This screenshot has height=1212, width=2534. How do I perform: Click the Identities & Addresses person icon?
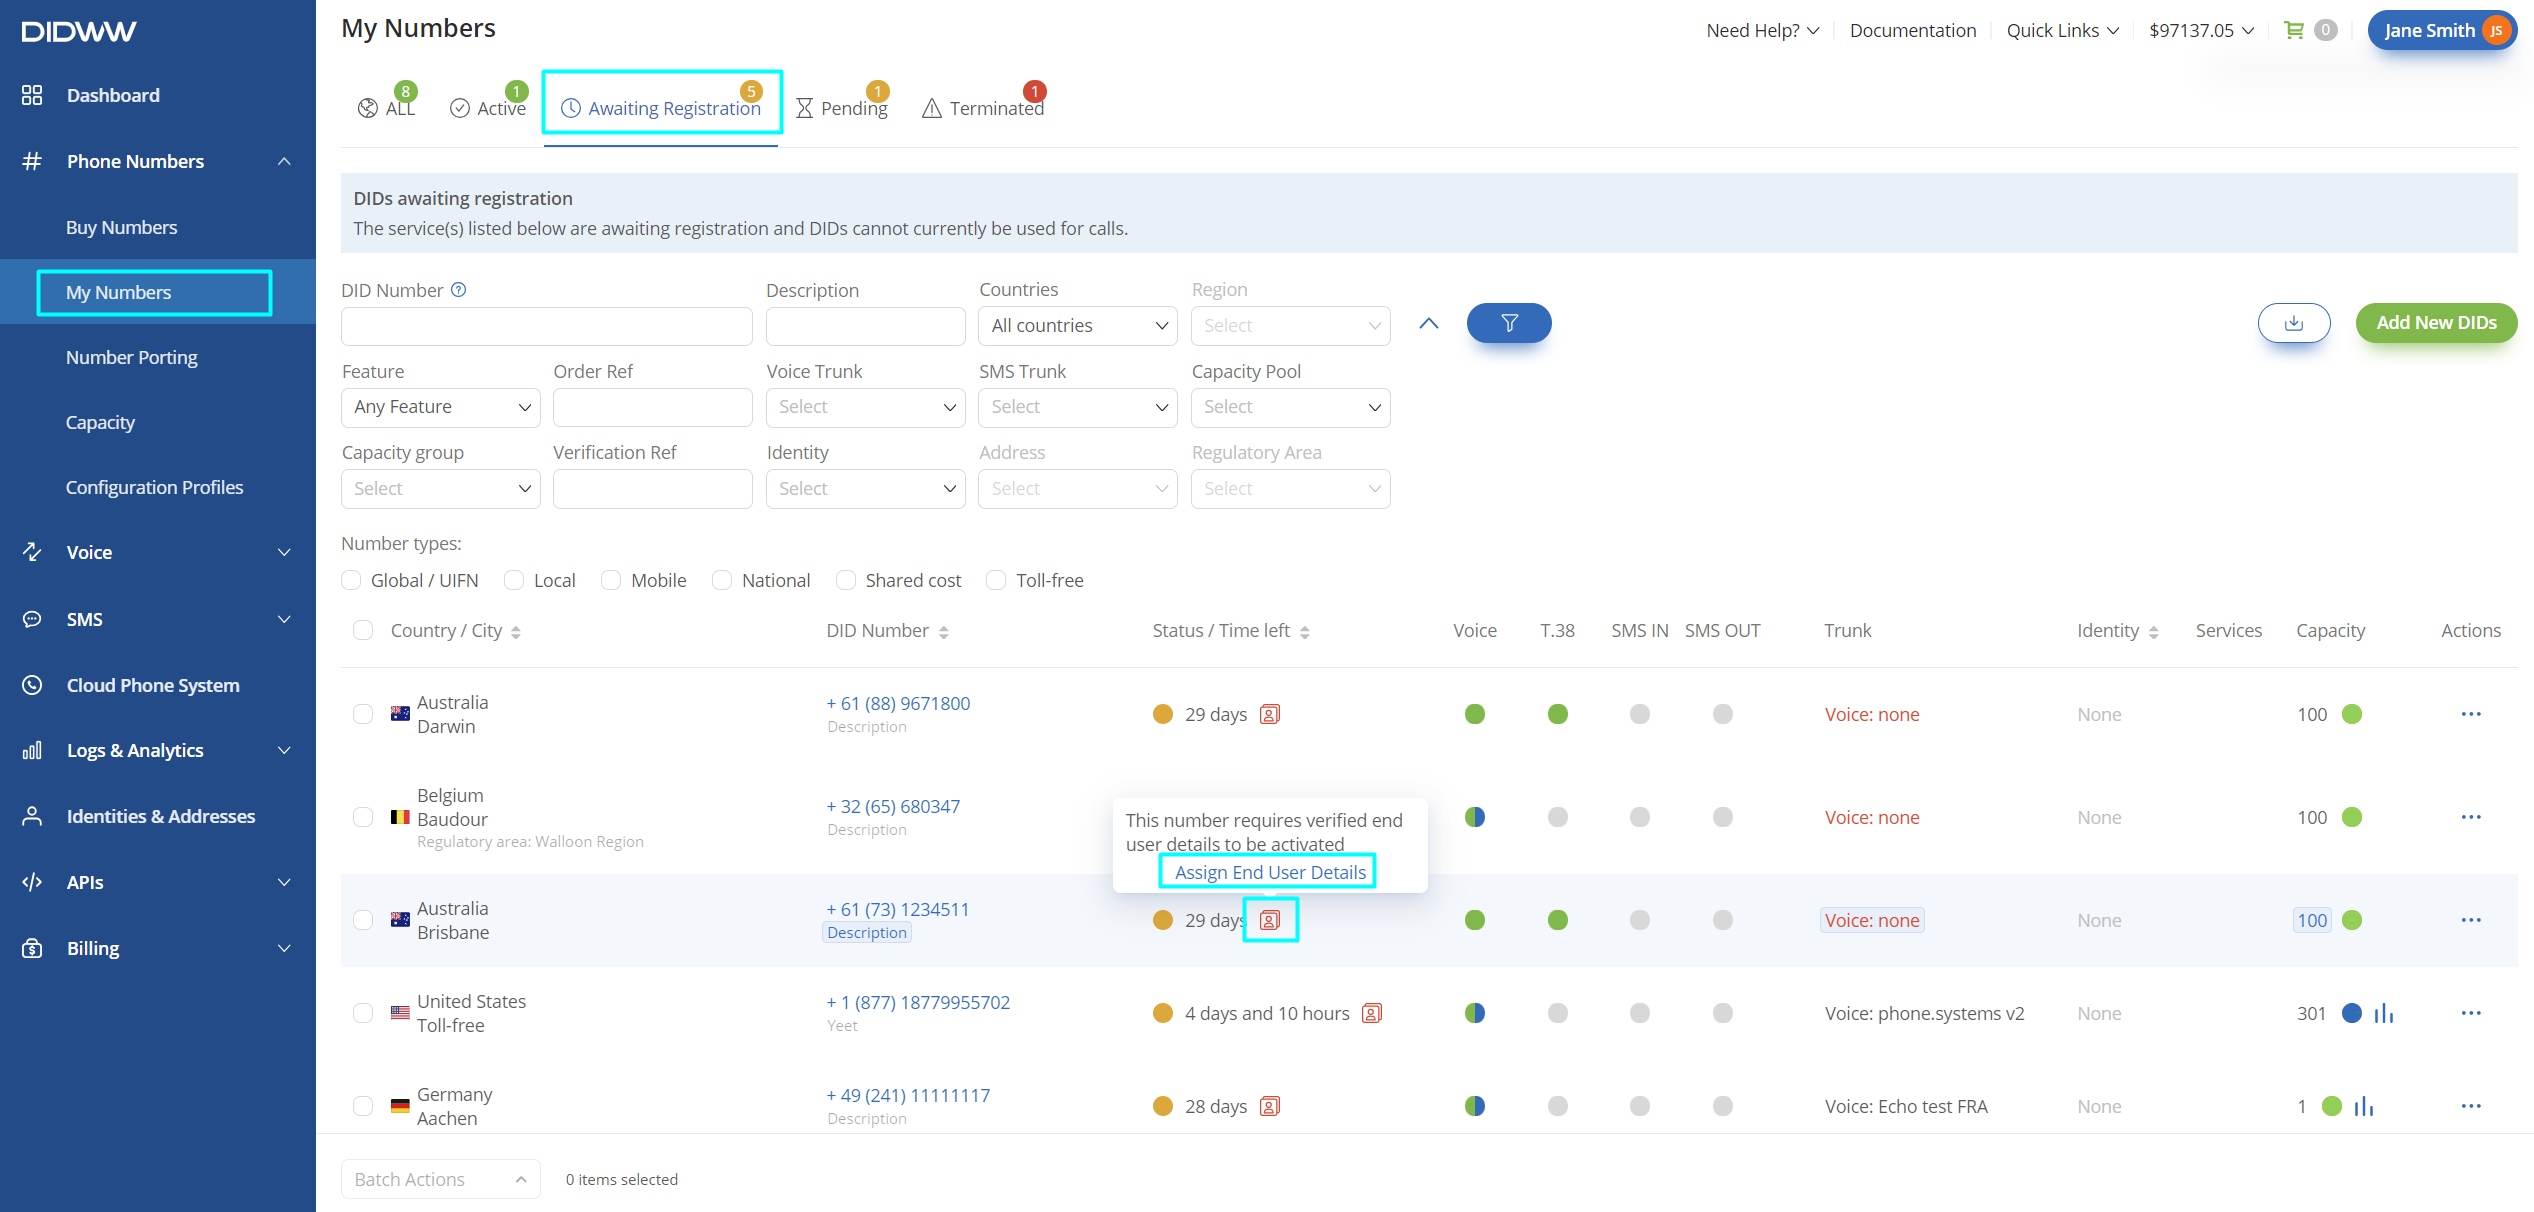point(32,816)
